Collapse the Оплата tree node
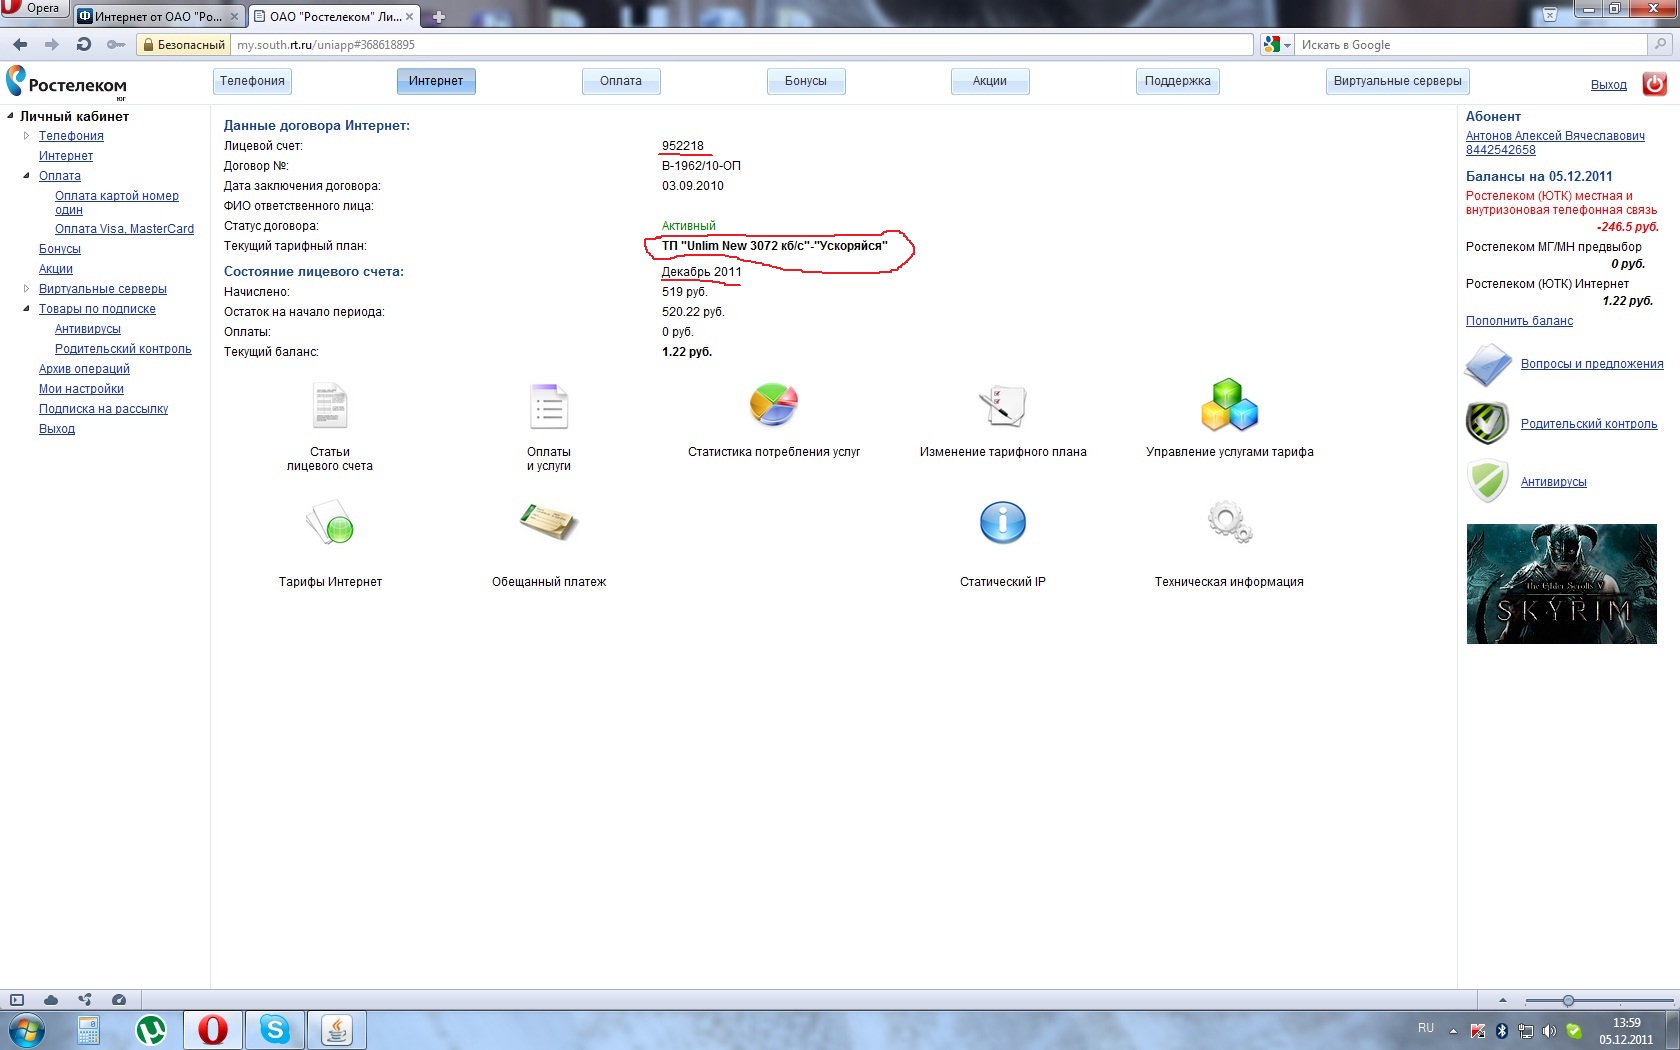This screenshot has width=1680, height=1050. [27, 175]
